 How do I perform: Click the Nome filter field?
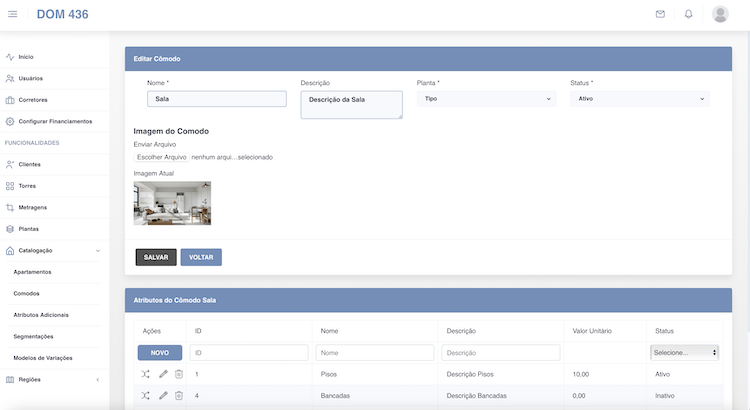point(375,353)
